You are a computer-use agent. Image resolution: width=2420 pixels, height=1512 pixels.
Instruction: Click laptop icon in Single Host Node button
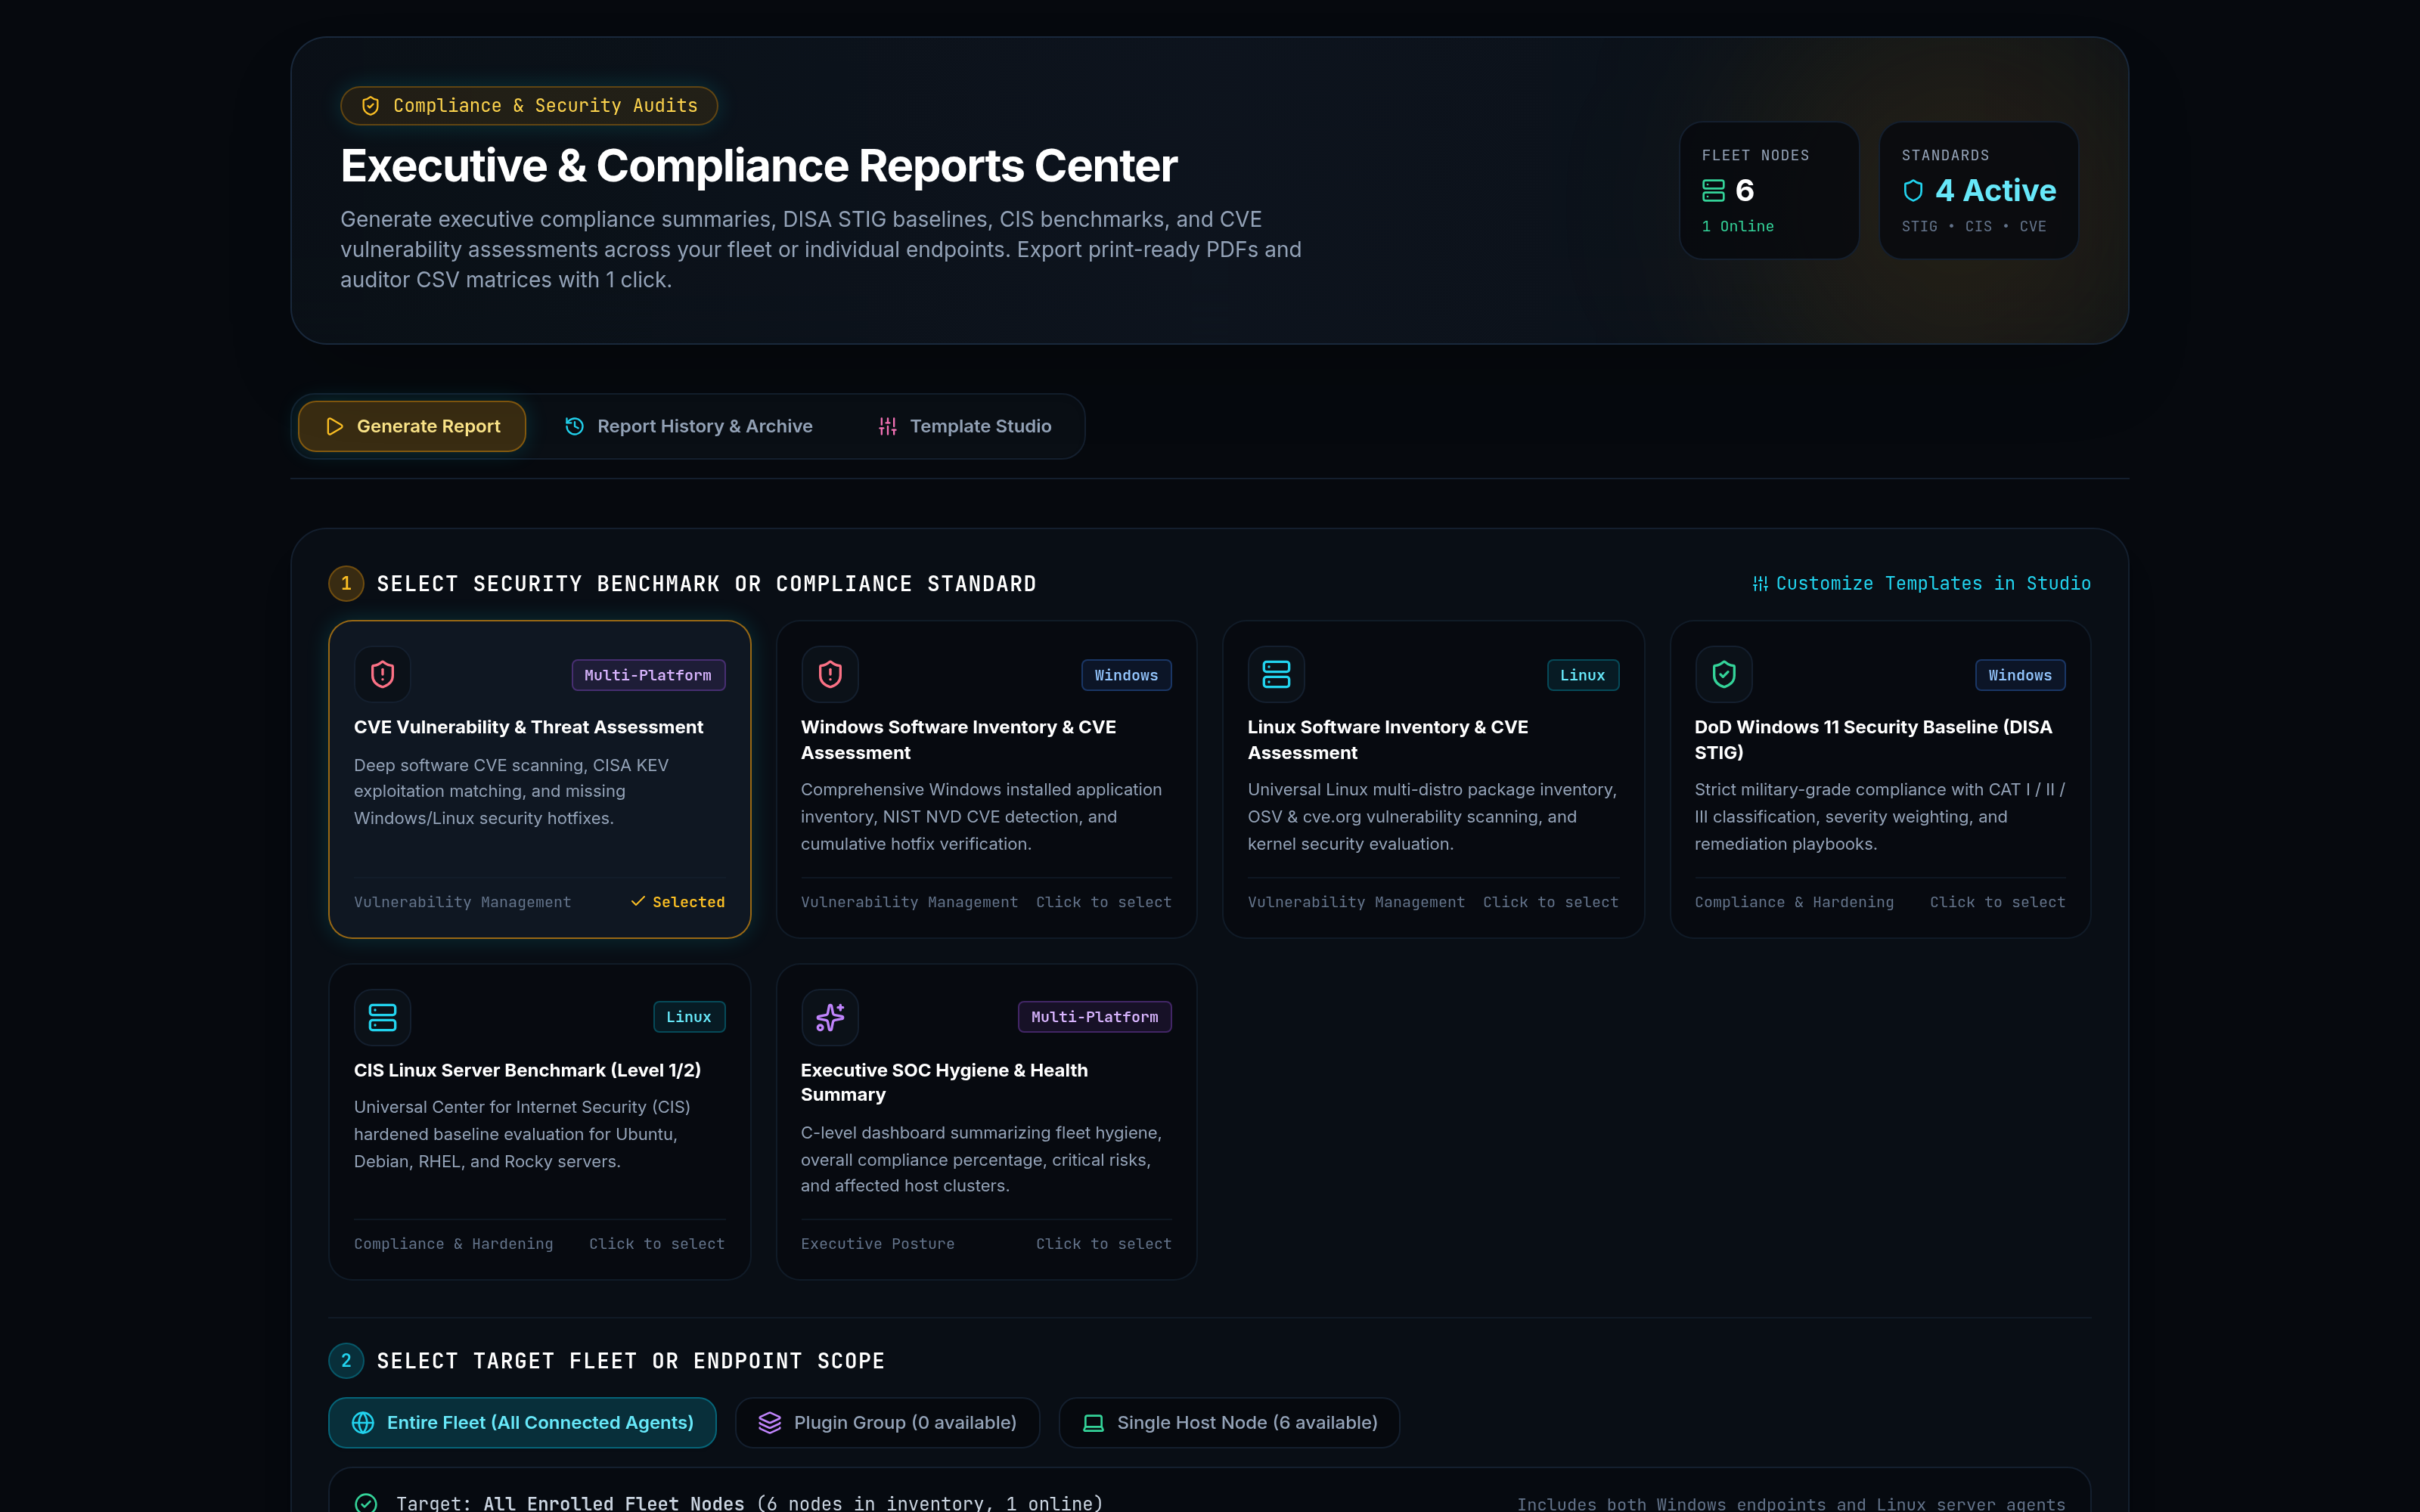click(1093, 1422)
